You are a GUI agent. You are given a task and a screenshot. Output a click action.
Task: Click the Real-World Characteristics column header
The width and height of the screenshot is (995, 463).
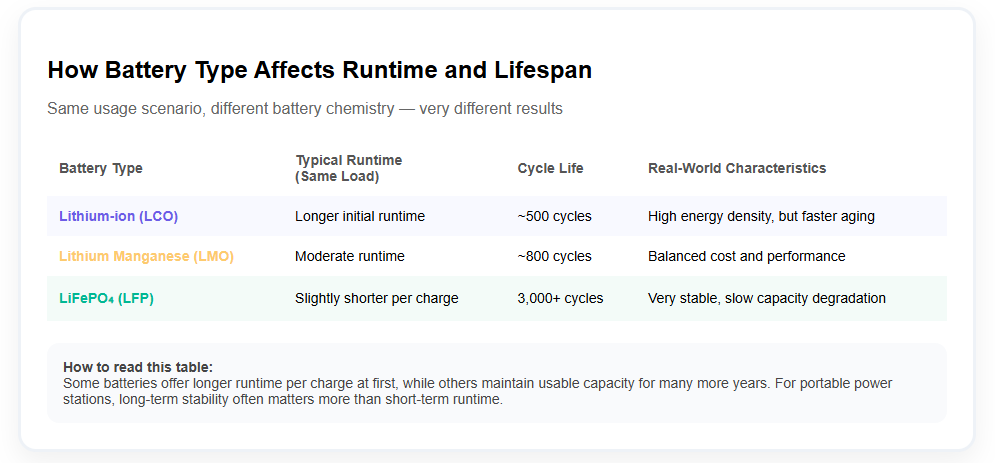(x=737, y=168)
